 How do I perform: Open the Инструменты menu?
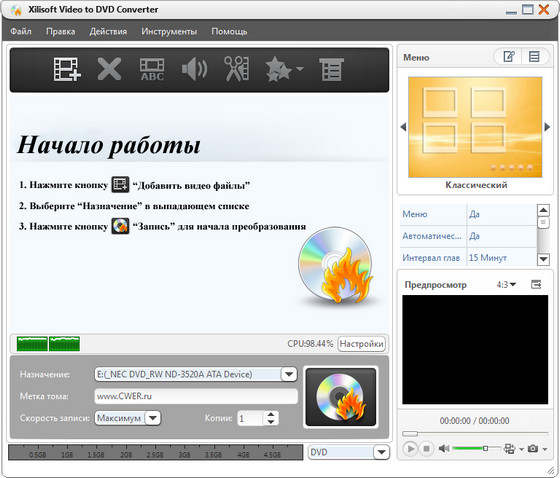coord(169,31)
